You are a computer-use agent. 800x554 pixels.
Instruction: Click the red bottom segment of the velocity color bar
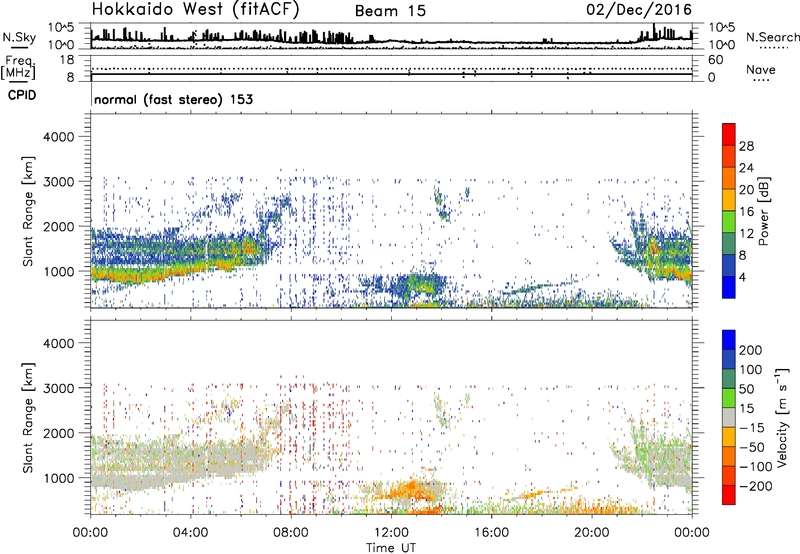point(729,495)
